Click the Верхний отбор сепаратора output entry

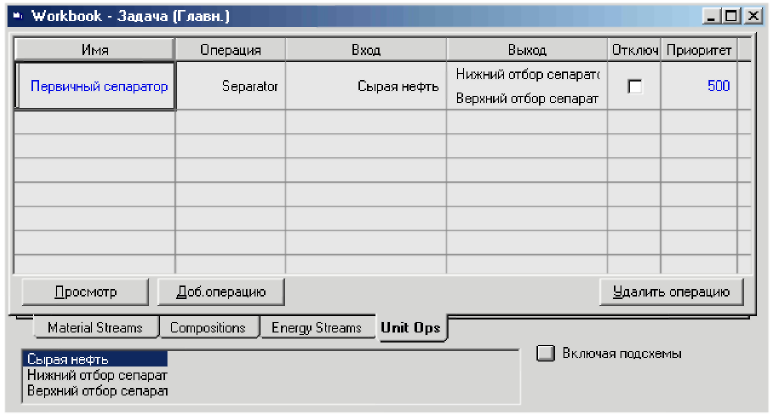tap(526, 99)
